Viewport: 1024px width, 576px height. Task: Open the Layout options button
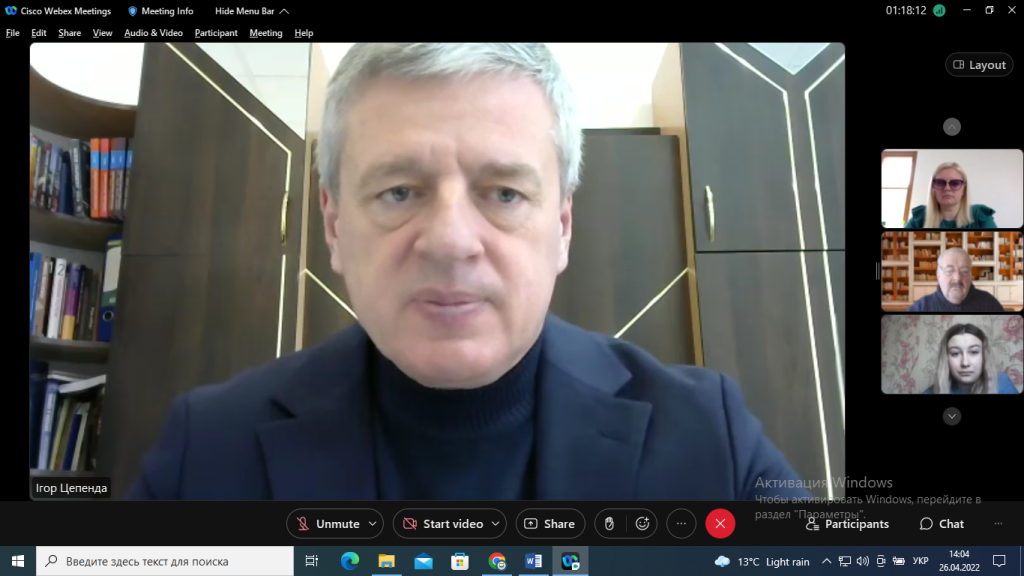(978, 65)
